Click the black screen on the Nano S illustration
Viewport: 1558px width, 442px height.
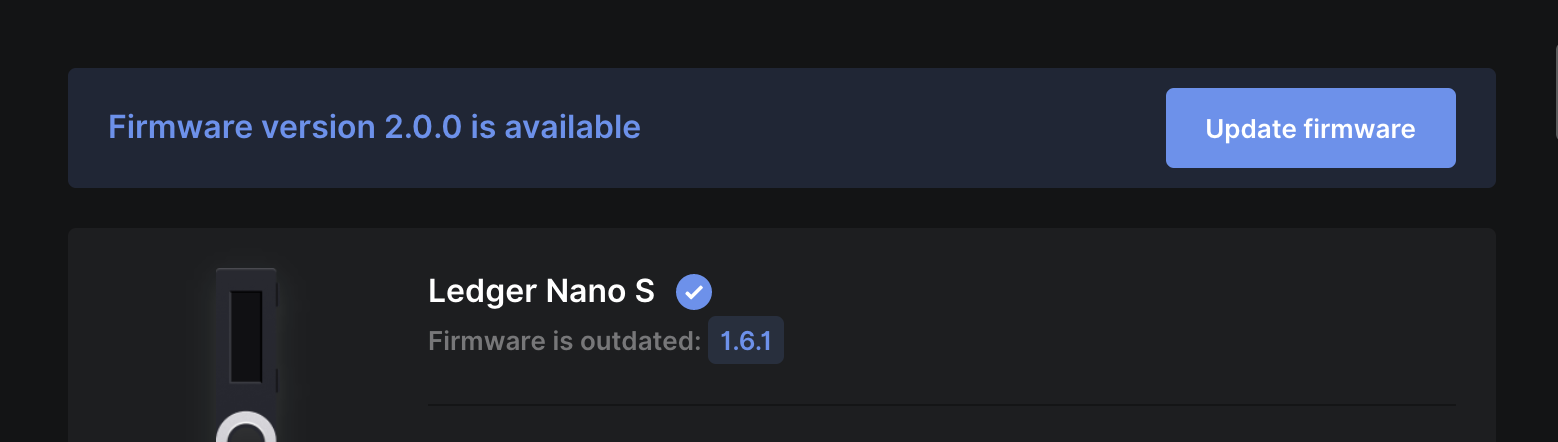pyautogui.click(x=246, y=336)
